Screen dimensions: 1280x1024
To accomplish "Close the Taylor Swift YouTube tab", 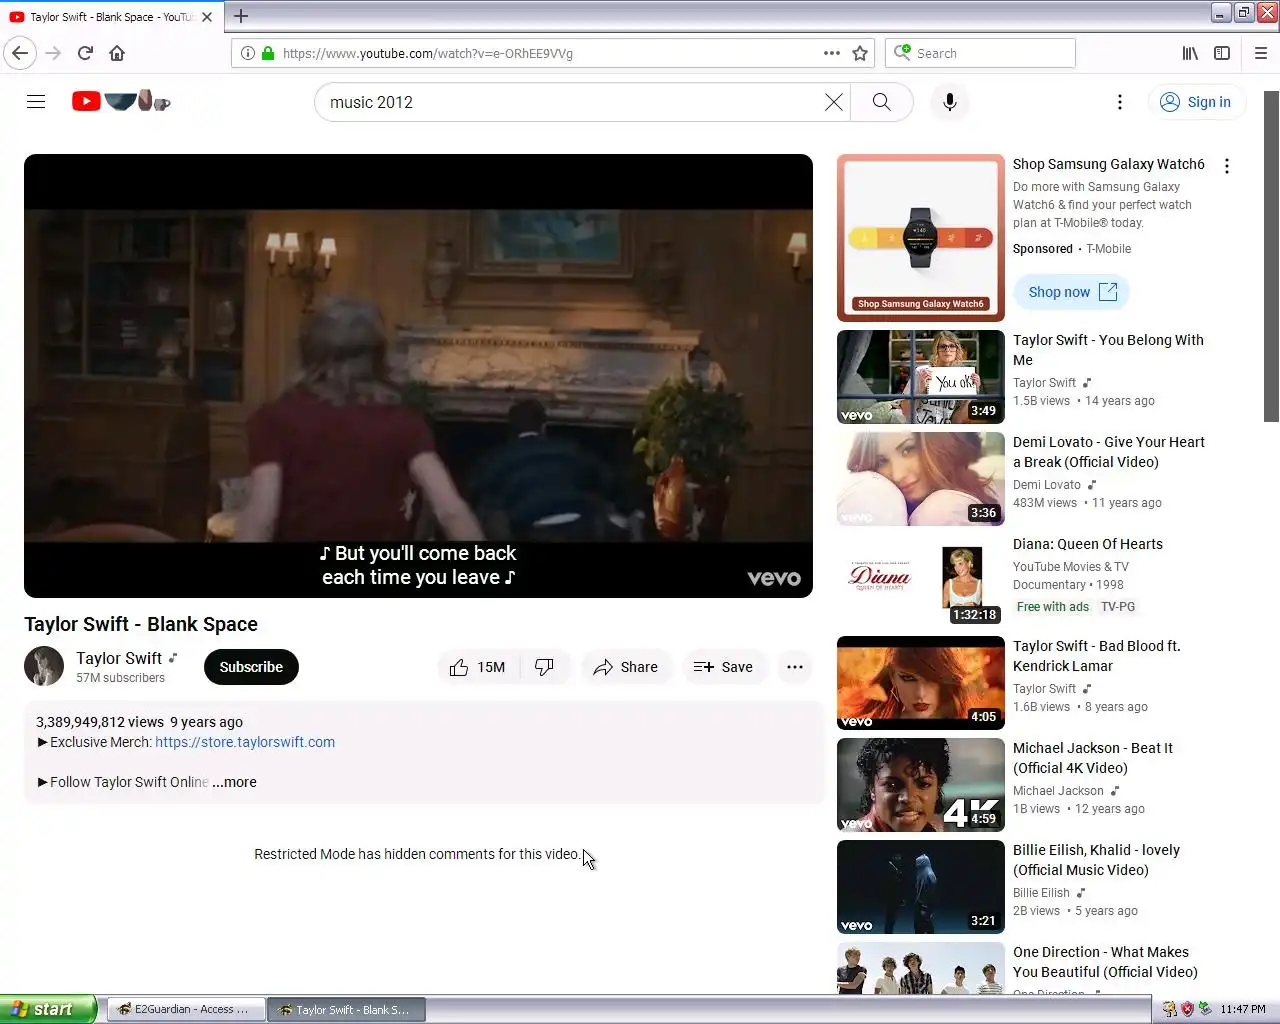I will tap(207, 17).
